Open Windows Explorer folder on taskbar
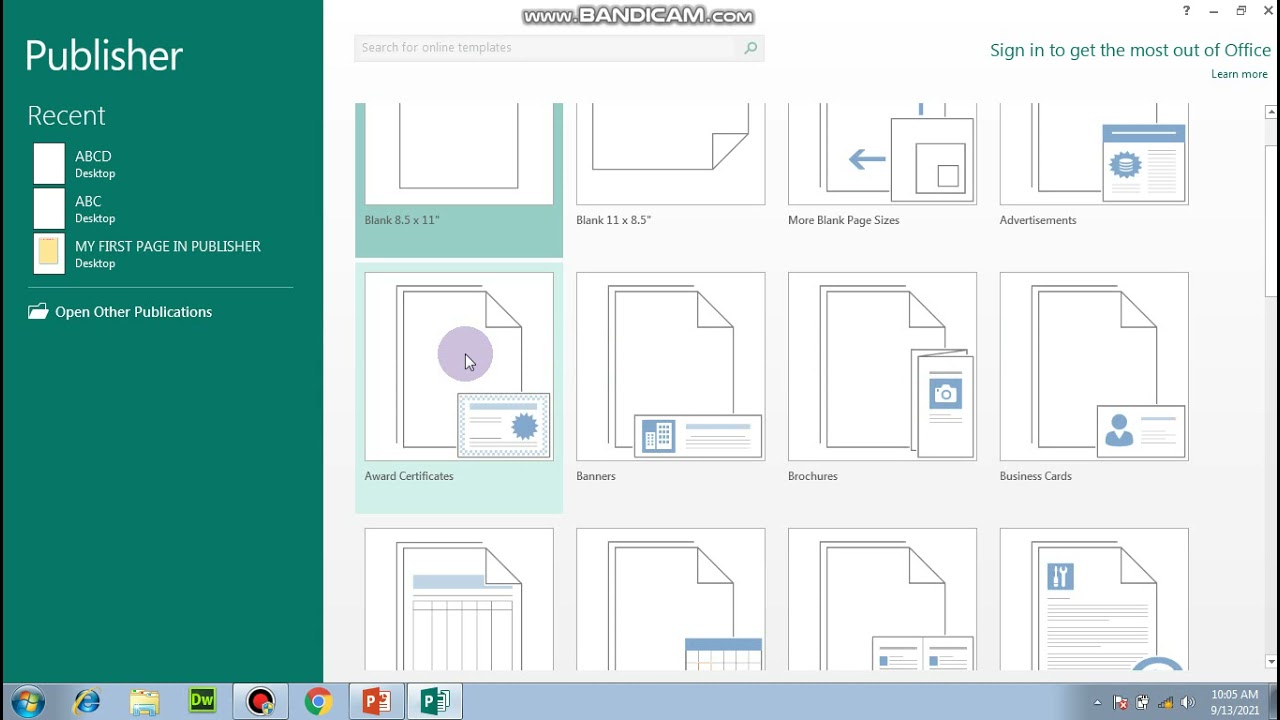Viewport: 1280px width, 720px height. (145, 702)
